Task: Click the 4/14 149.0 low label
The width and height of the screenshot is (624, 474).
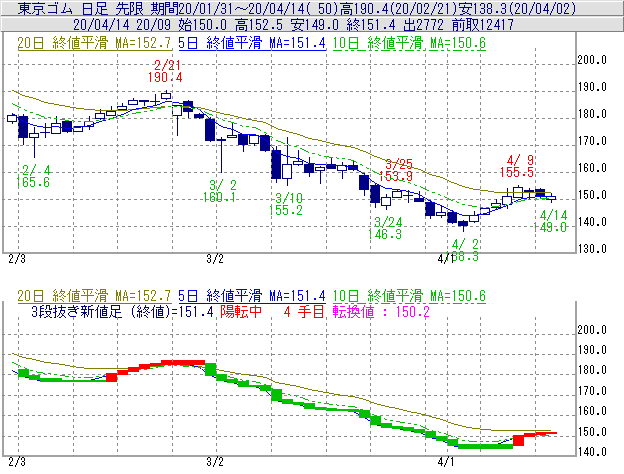Action: (x=550, y=221)
